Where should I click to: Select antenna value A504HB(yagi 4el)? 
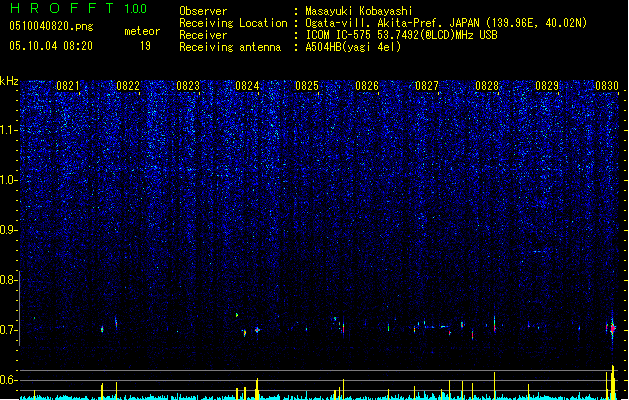tap(353, 47)
